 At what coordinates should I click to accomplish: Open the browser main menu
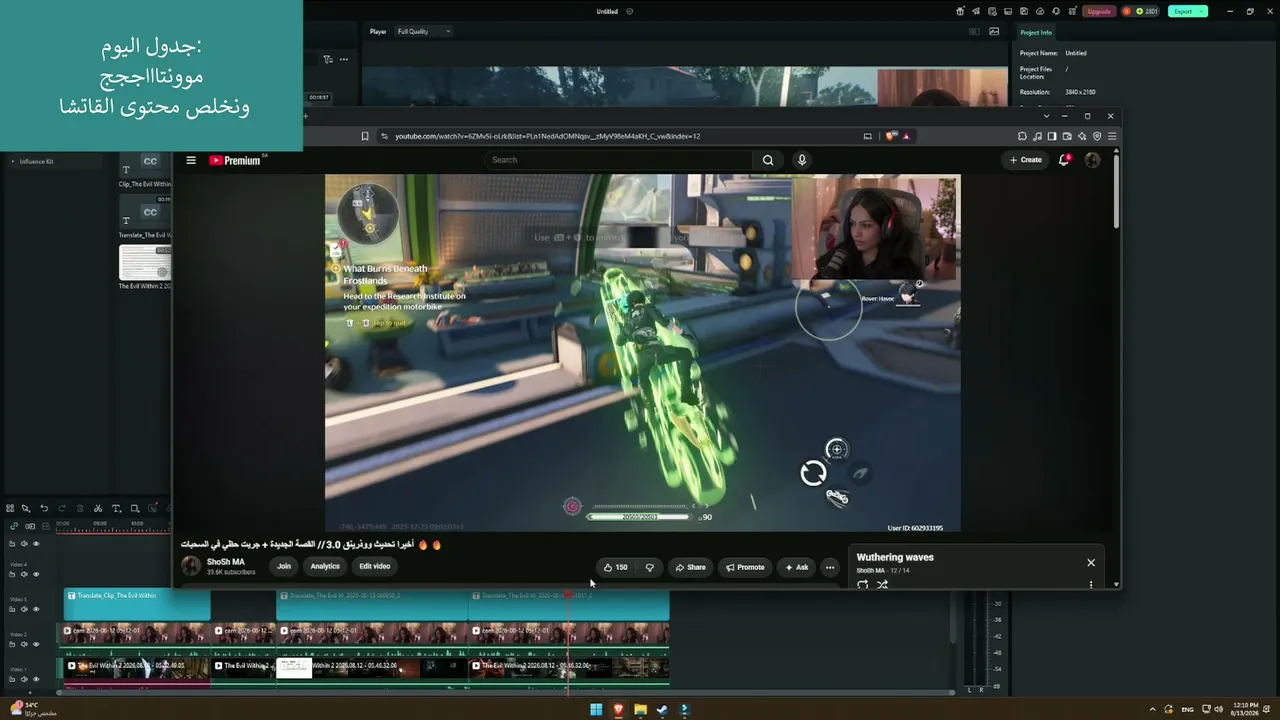(x=1111, y=136)
